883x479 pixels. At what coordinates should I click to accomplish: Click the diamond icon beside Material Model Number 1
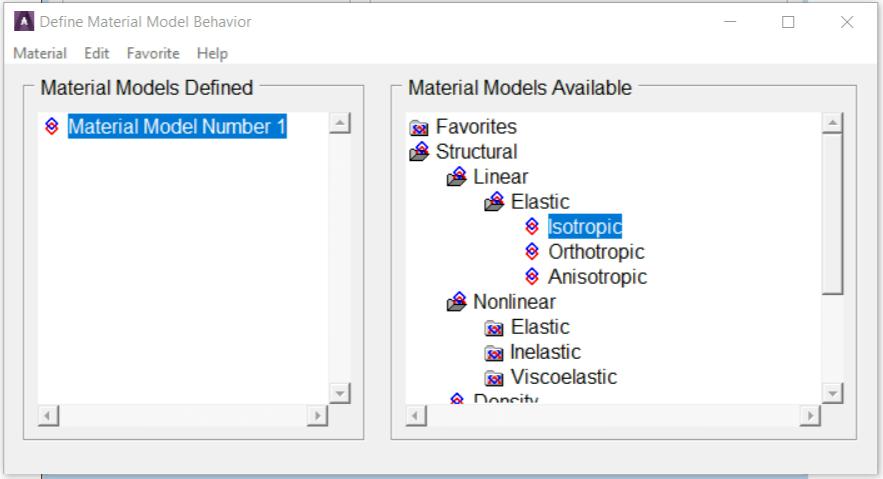coord(52,127)
